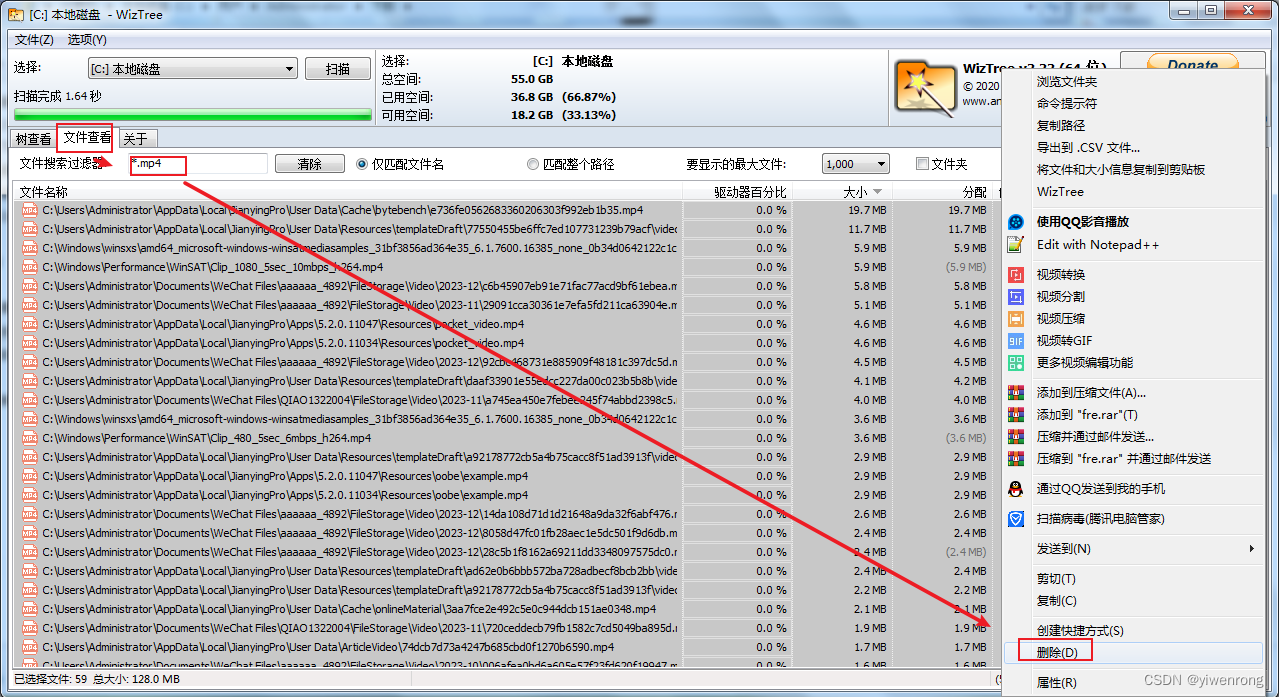This screenshot has height=697, width=1279.
Task: Click MP4 icon of e736fe0562683360206303f992eb1b35.mp4 row
Action: [30, 210]
